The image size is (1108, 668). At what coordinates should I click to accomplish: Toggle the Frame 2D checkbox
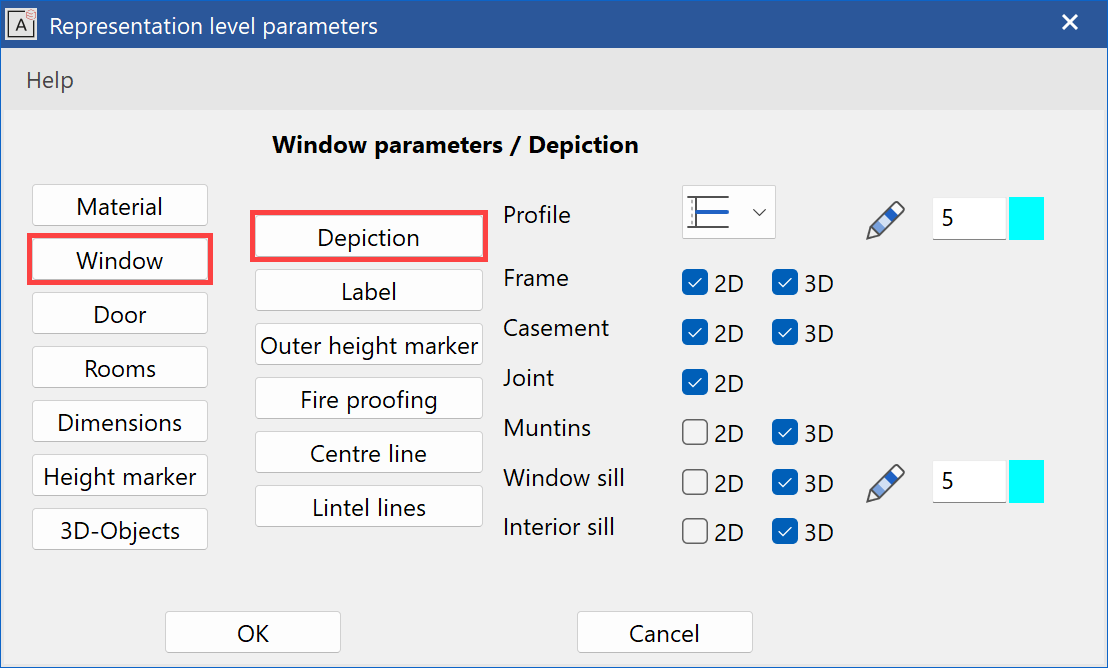(695, 283)
